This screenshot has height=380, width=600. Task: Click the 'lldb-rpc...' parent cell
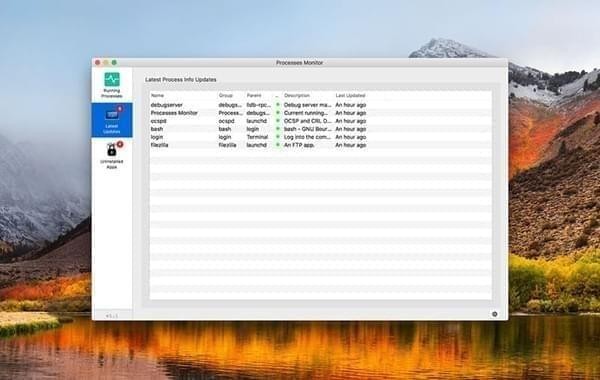point(259,105)
